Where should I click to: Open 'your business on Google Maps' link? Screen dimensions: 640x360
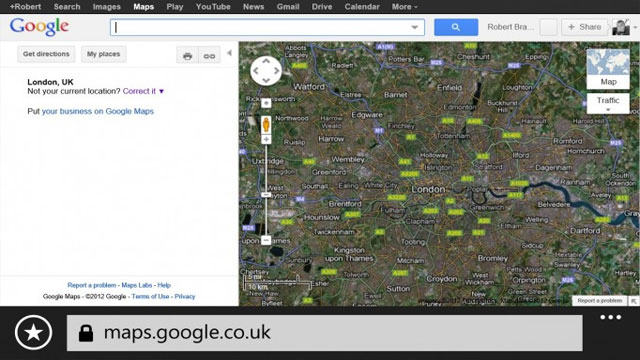(98, 111)
